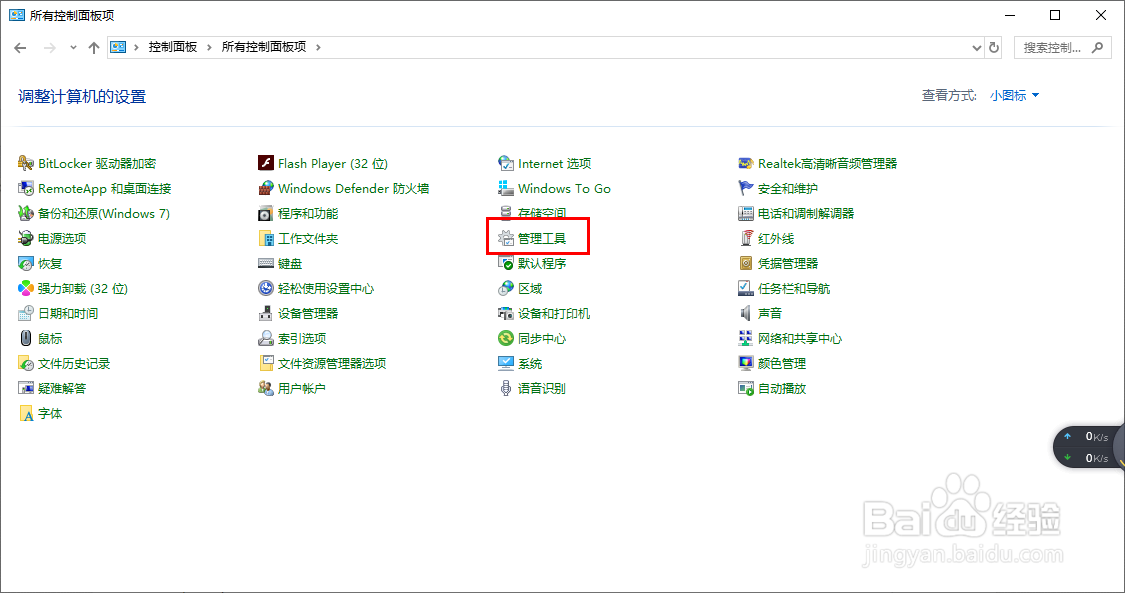Viewport: 1125px width, 593px height.
Task: Click 任务栏和导航 link
Action: pos(794,288)
